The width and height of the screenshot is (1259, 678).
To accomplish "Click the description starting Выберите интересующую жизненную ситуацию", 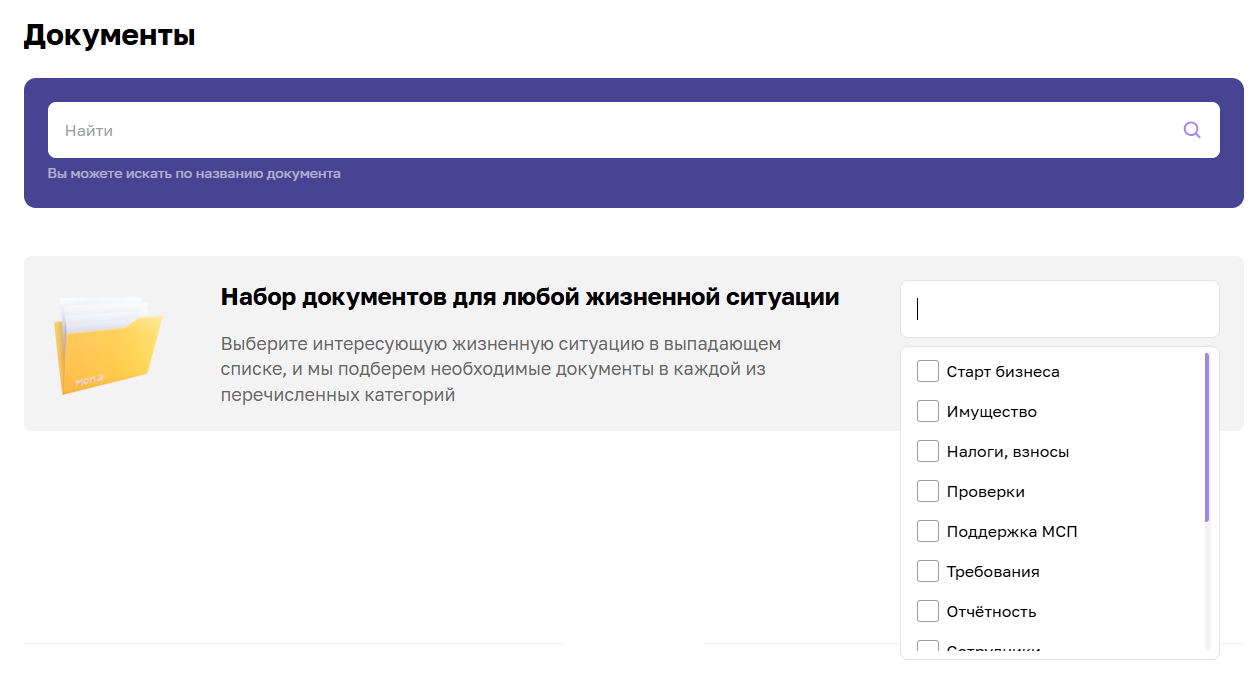I will (501, 369).
